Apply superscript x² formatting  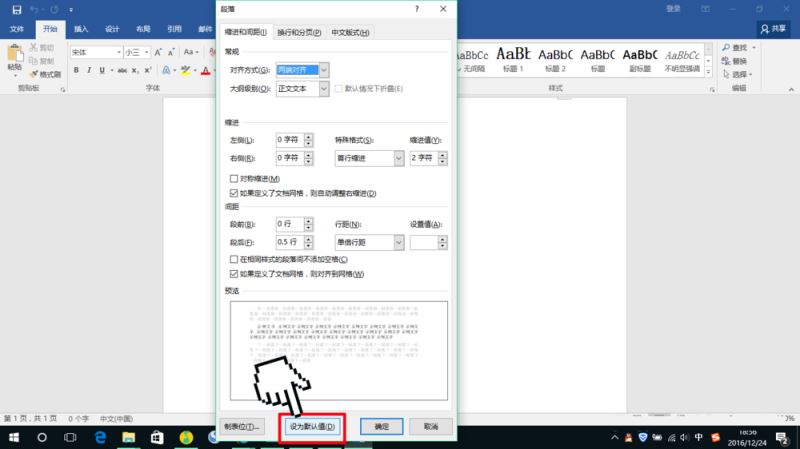tap(147, 70)
